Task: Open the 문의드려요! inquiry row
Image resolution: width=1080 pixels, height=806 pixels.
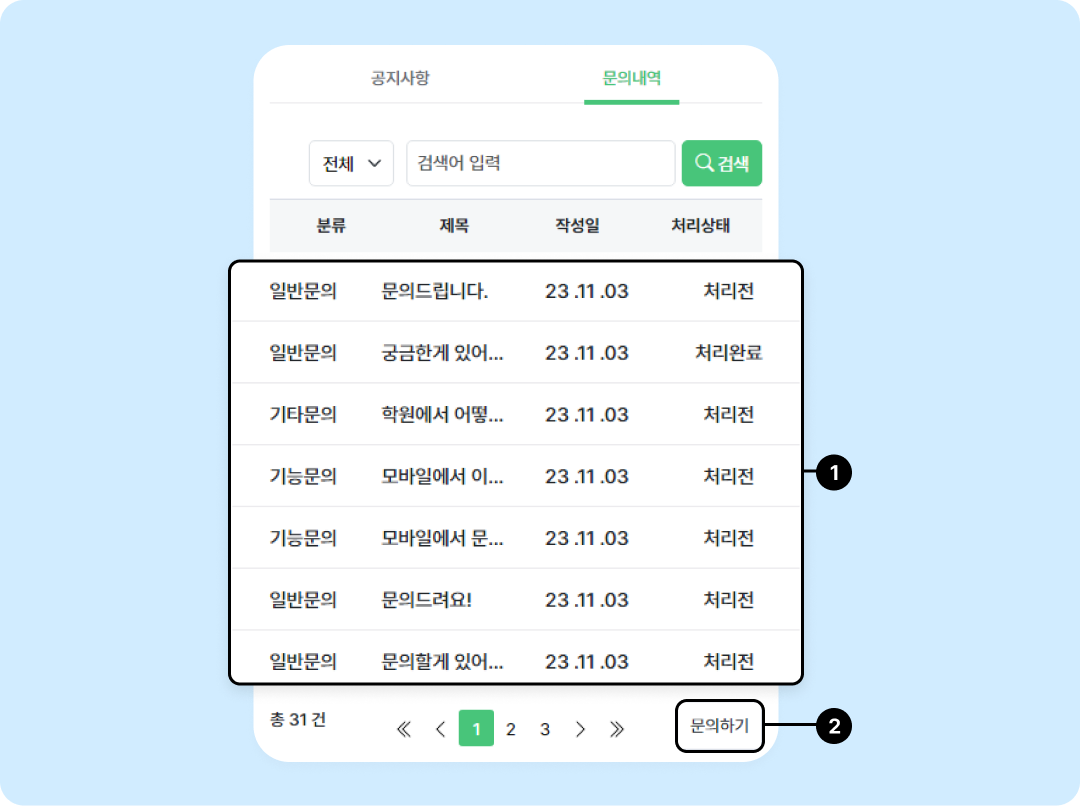Action: (516, 599)
